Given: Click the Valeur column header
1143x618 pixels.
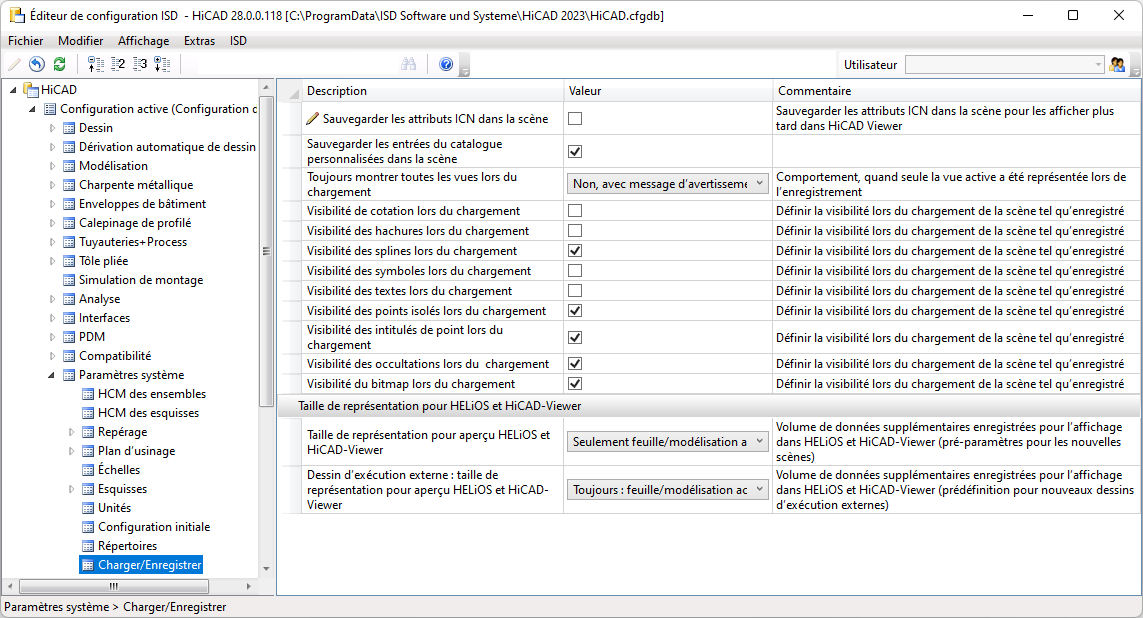Looking at the screenshot, I should point(668,91).
